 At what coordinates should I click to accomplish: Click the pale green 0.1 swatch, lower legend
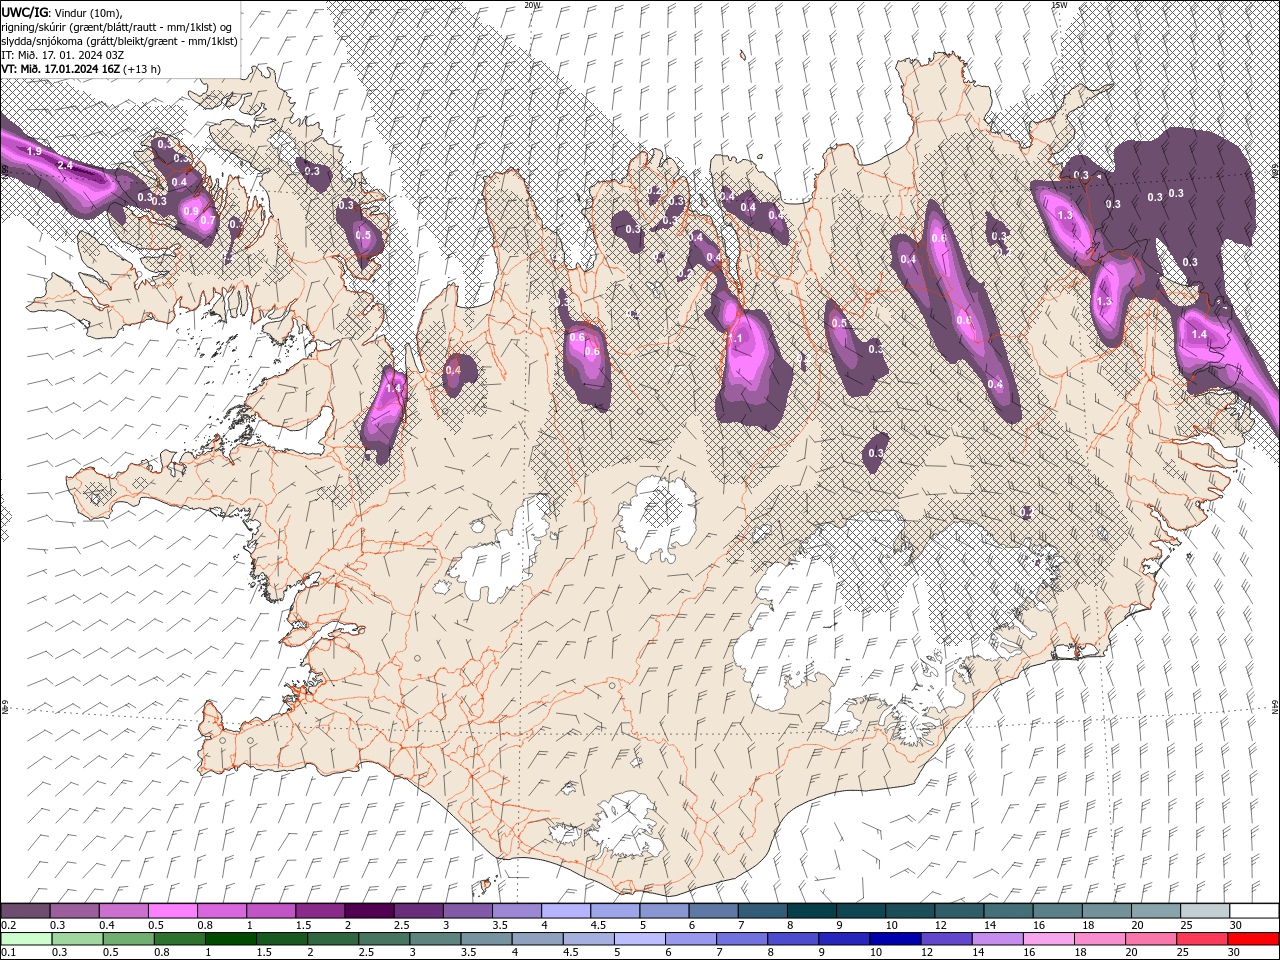(26, 939)
